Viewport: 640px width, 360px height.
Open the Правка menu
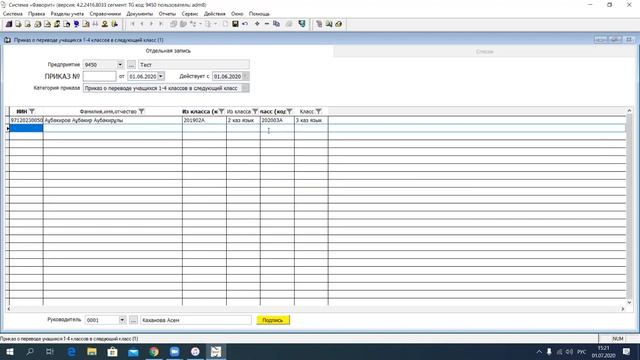pyautogui.click(x=37, y=14)
